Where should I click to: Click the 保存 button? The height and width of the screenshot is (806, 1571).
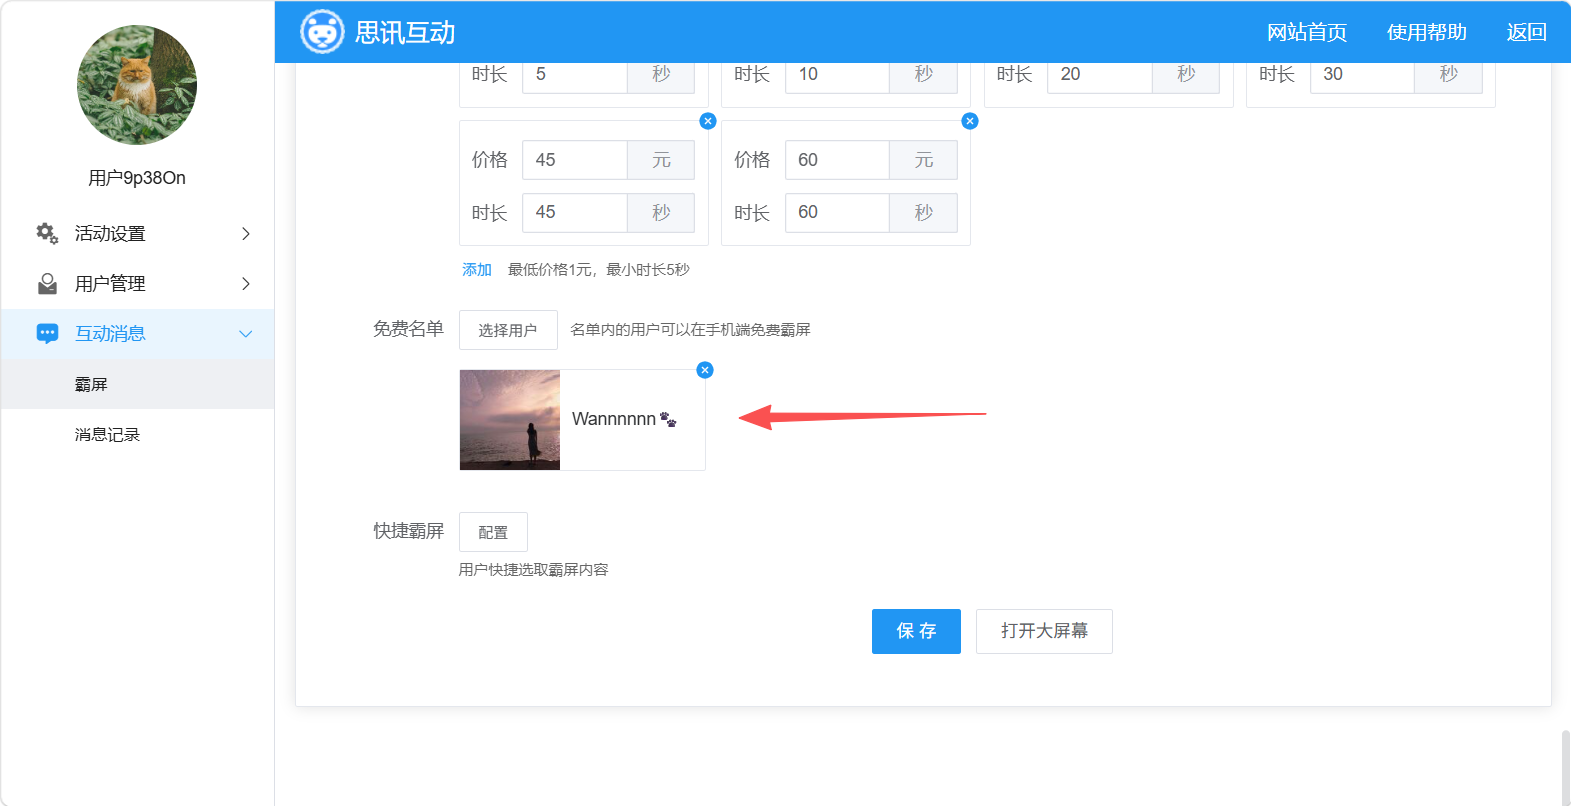click(916, 631)
